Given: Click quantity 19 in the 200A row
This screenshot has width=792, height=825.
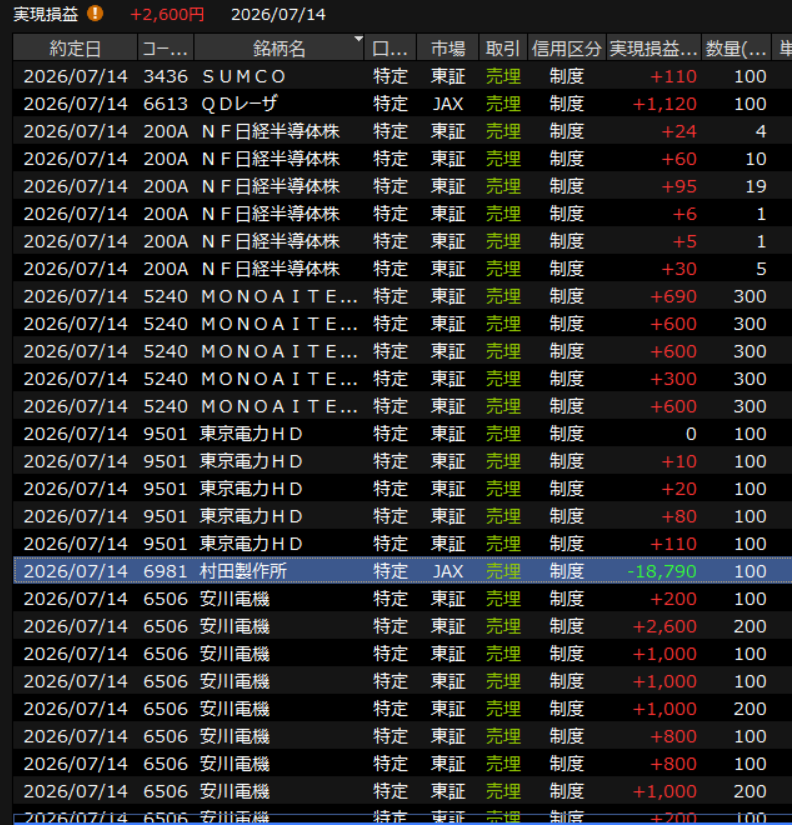Looking at the screenshot, I should (x=756, y=186).
